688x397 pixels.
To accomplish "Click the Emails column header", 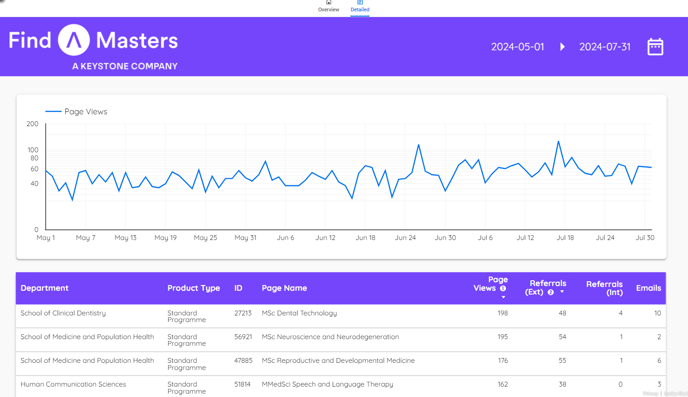I will click(x=649, y=288).
